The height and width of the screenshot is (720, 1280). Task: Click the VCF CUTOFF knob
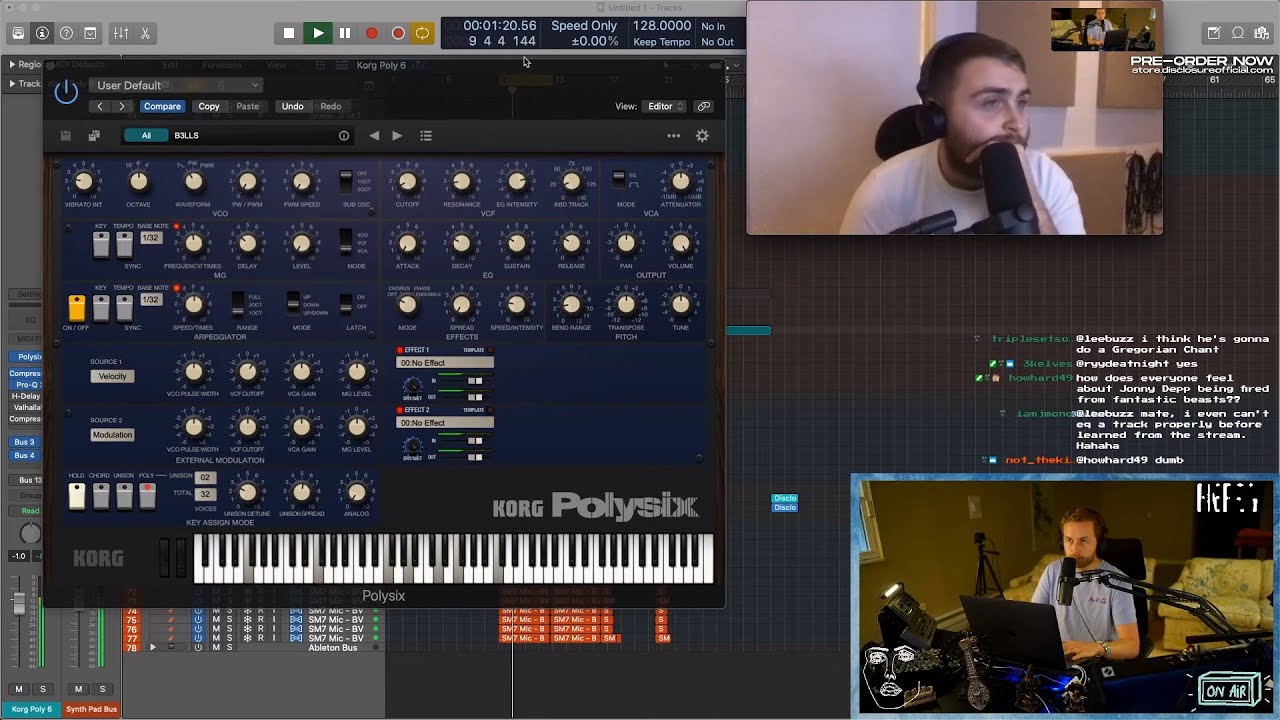407,182
